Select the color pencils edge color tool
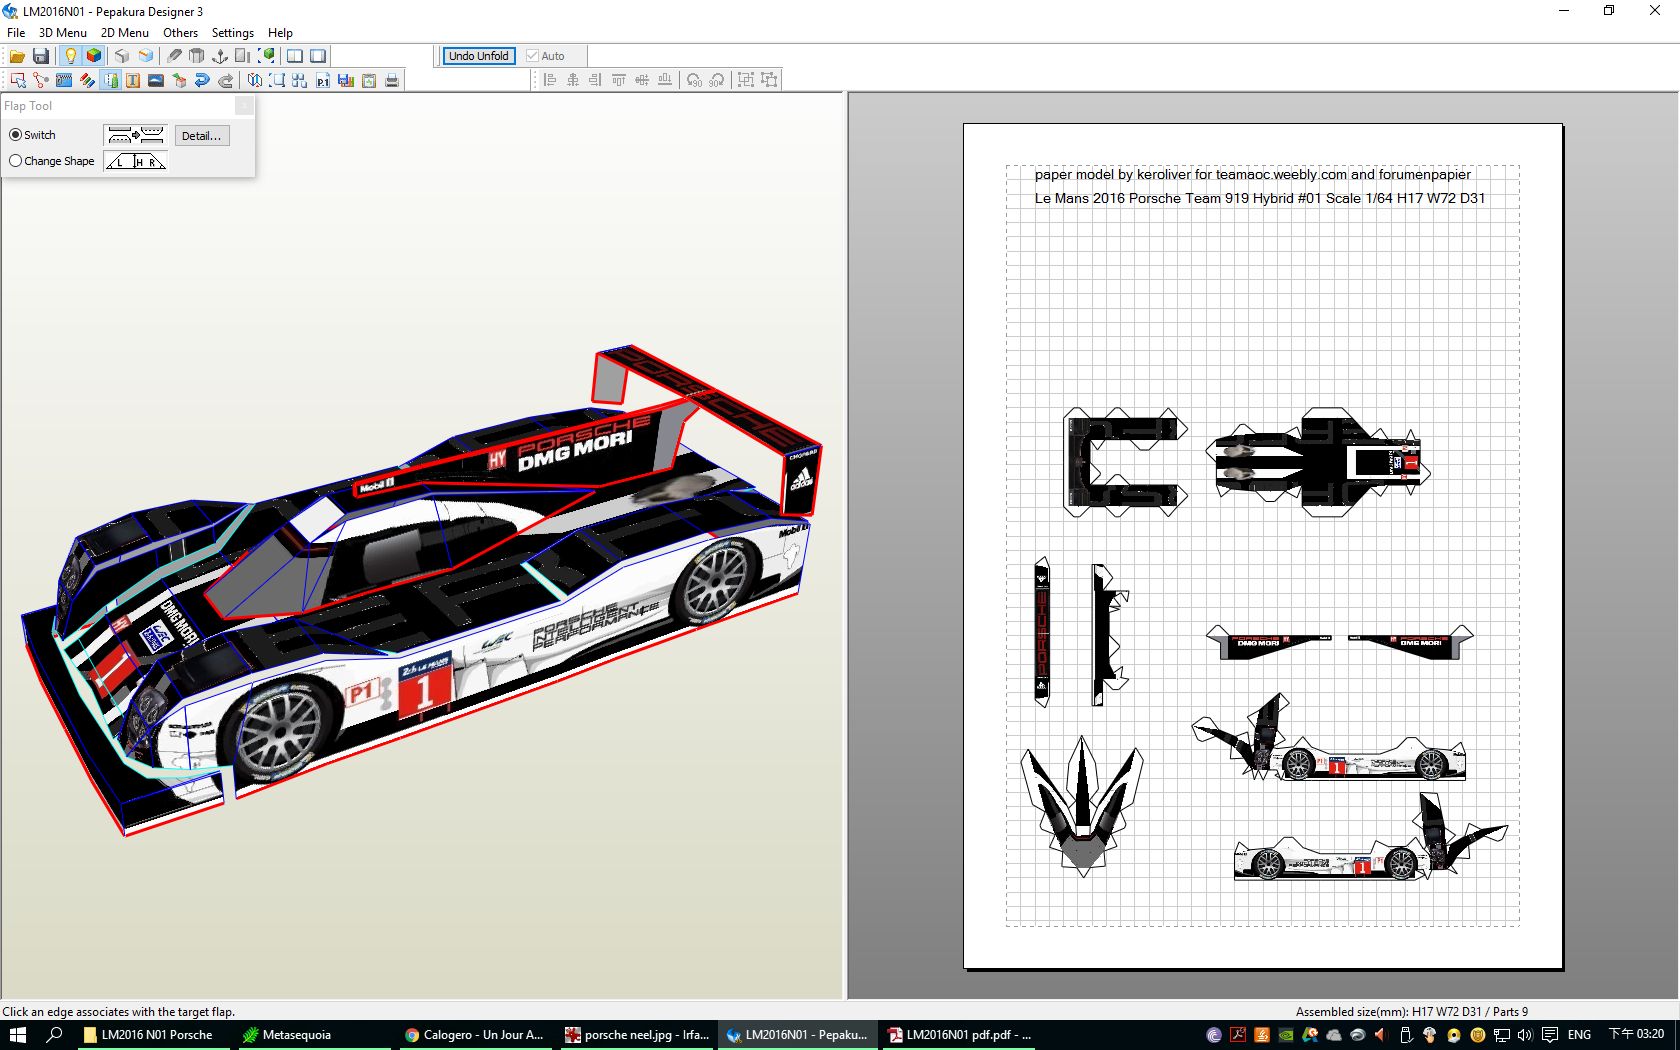Viewport: 1680px width, 1050px height. click(87, 80)
